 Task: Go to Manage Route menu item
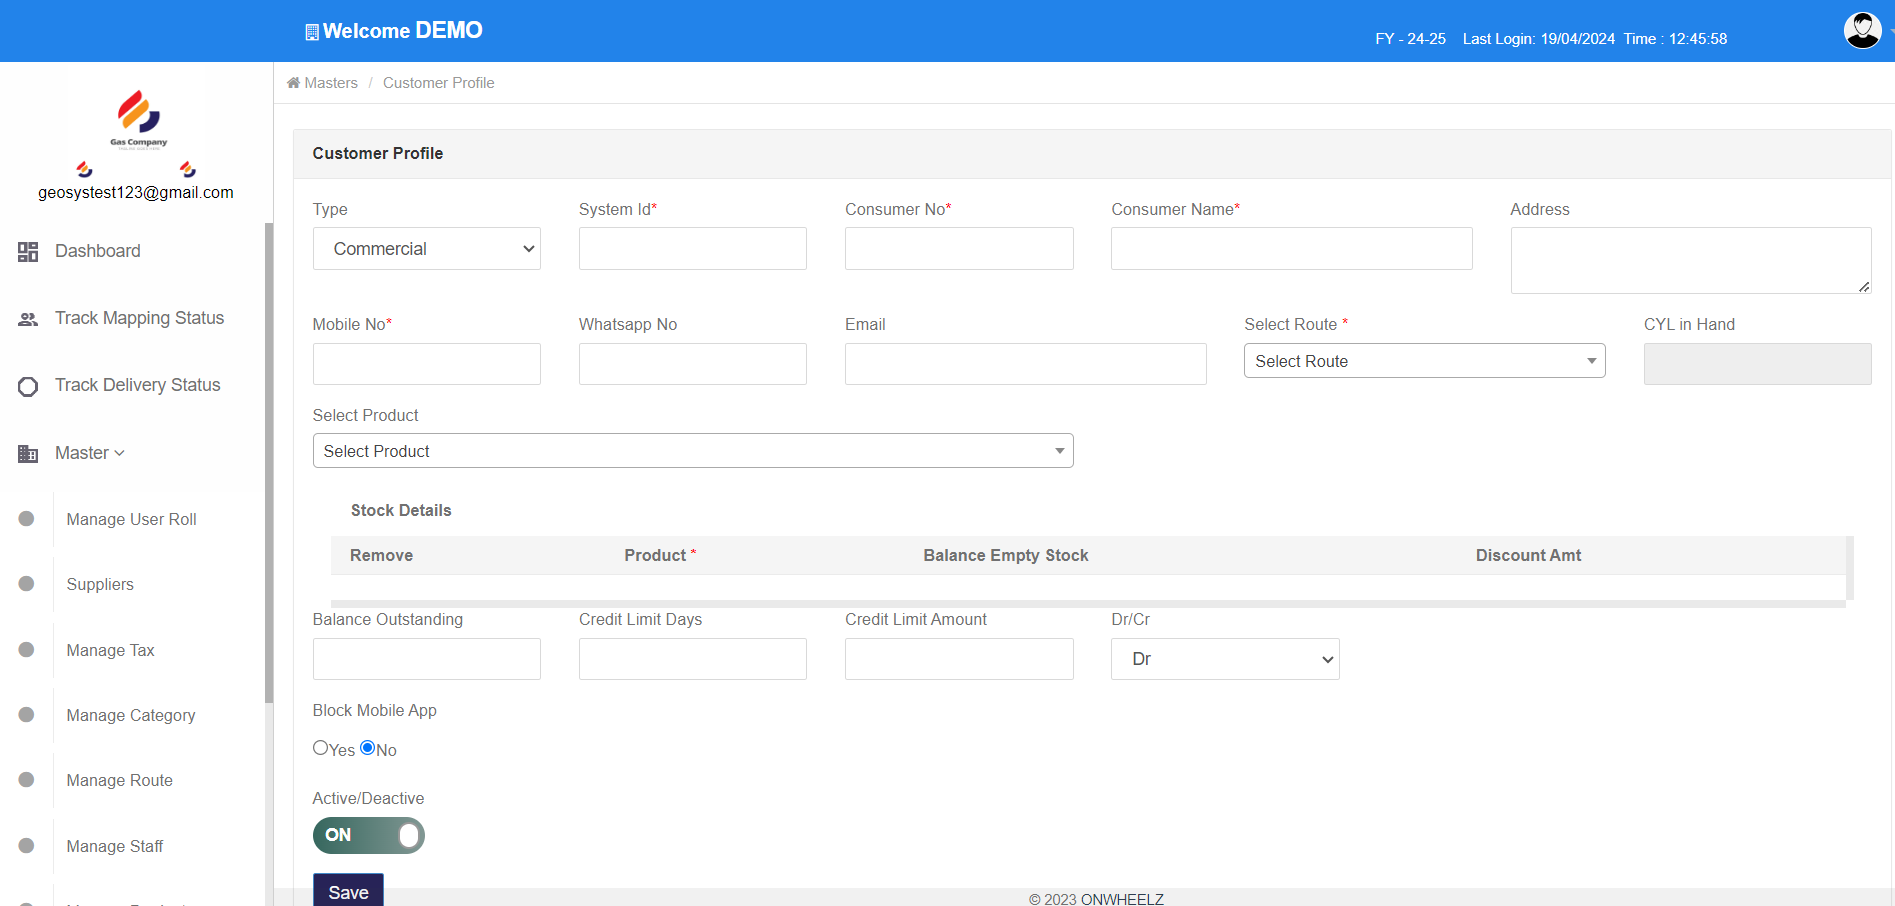(119, 781)
